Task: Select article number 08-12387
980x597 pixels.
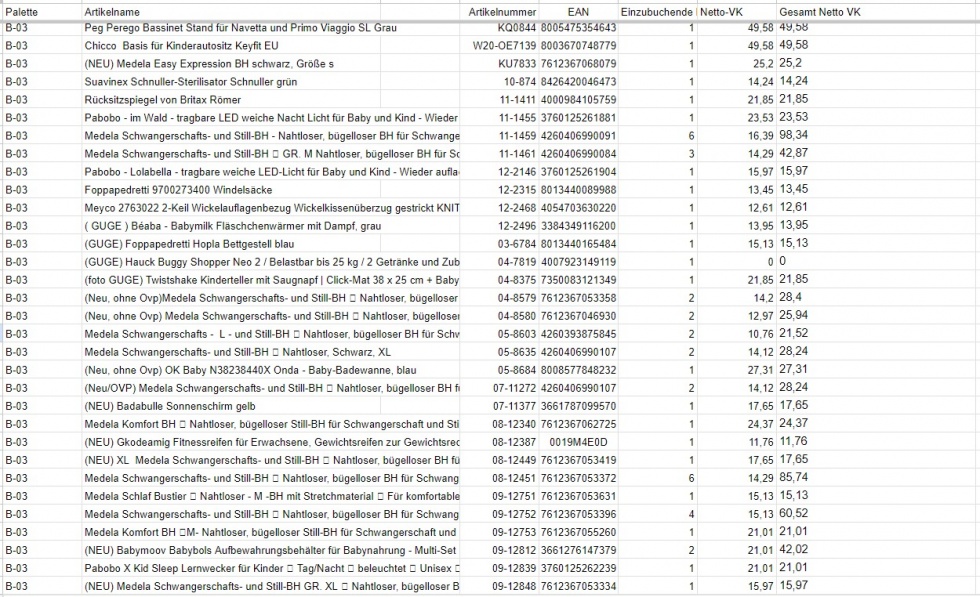Action: pyautogui.click(x=514, y=443)
